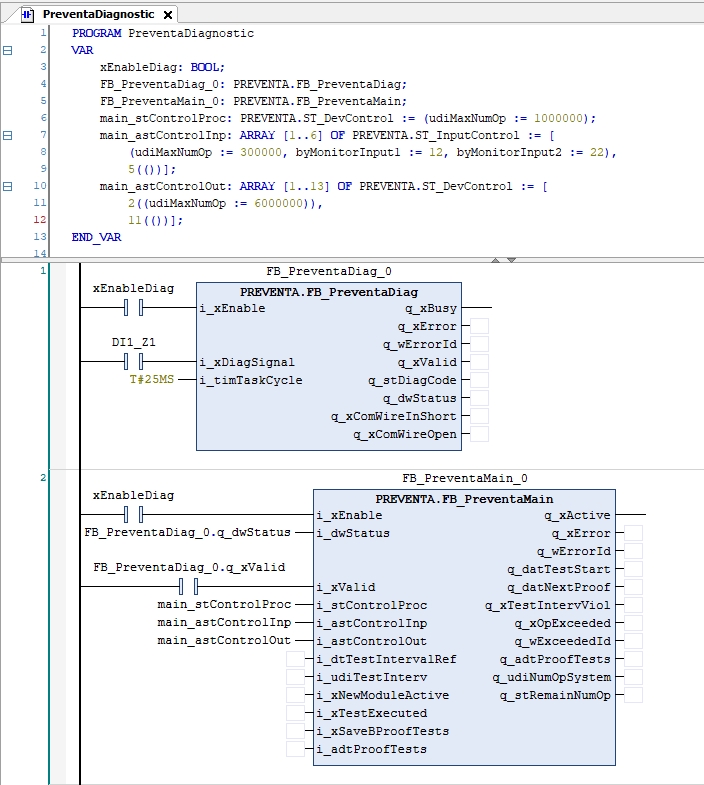The width and height of the screenshot is (704, 785).
Task: Click the FB_PreventaDiag_0.q_dwStatus input variable
Action: [188, 533]
